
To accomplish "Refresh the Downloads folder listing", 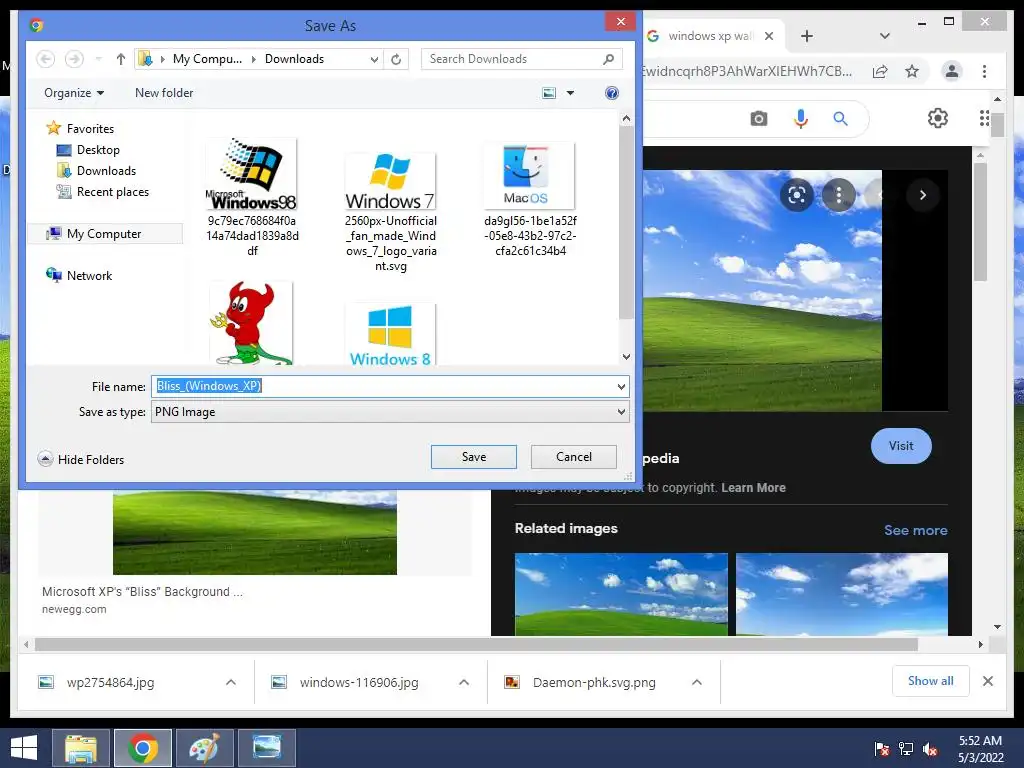I will (x=396, y=59).
